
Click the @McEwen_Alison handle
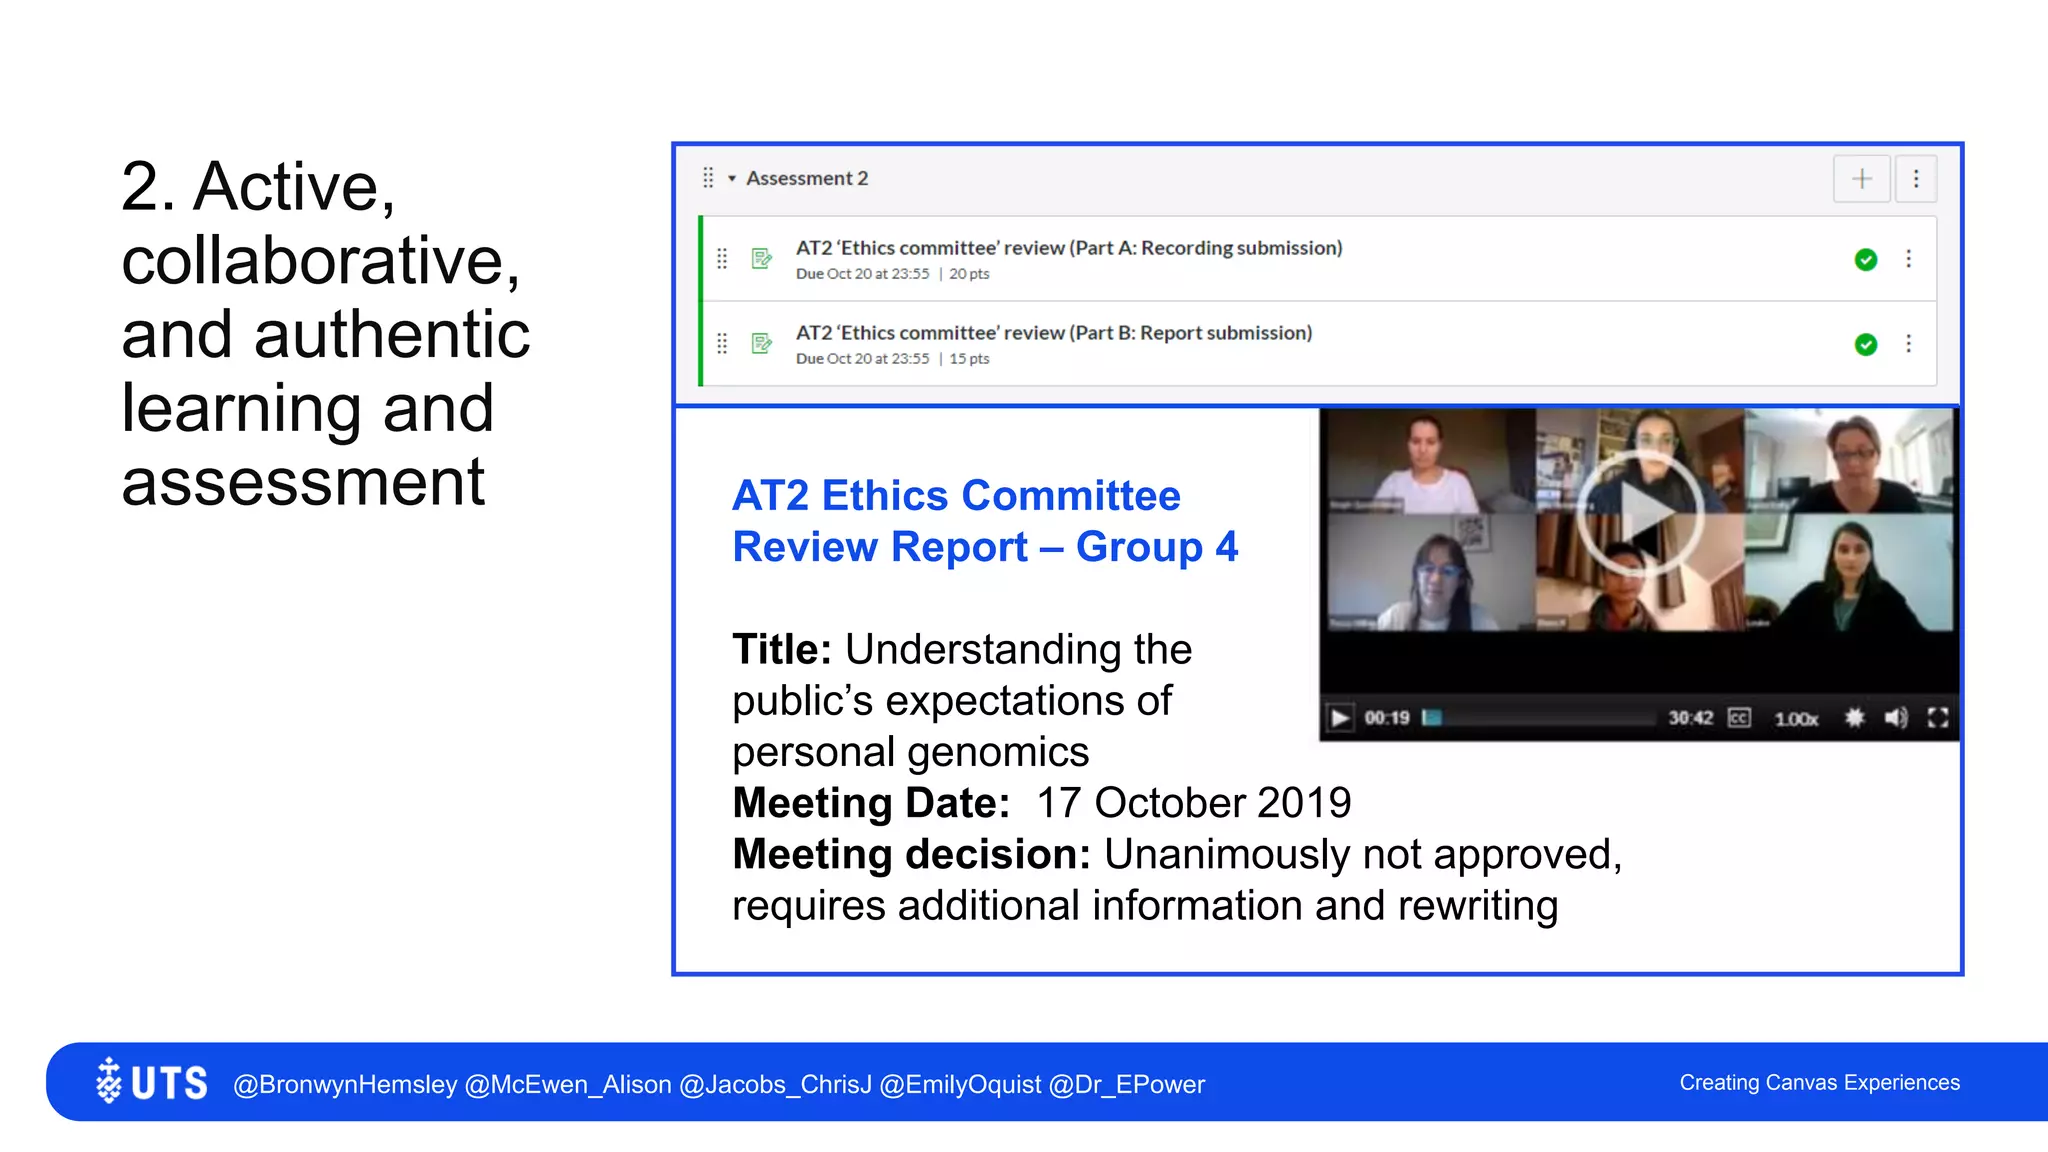pos(568,1085)
